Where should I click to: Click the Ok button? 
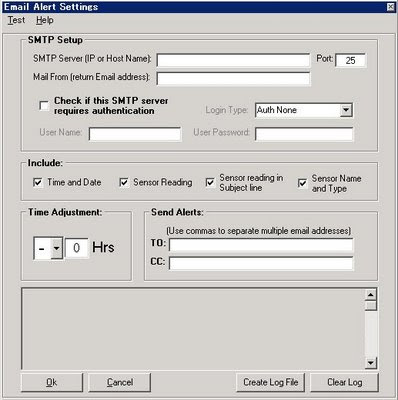[x=52, y=382]
